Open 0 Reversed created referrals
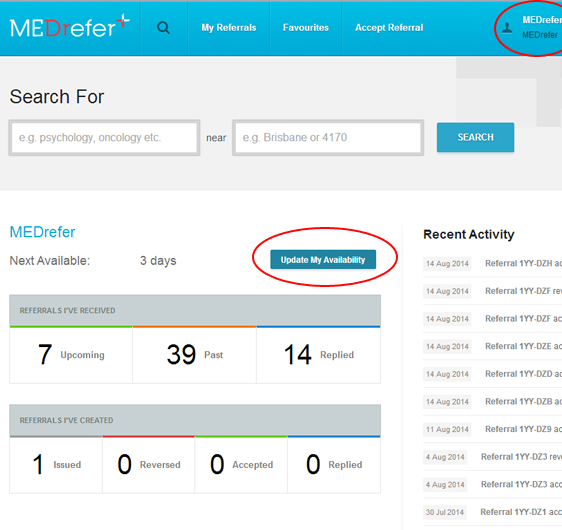 (x=149, y=465)
